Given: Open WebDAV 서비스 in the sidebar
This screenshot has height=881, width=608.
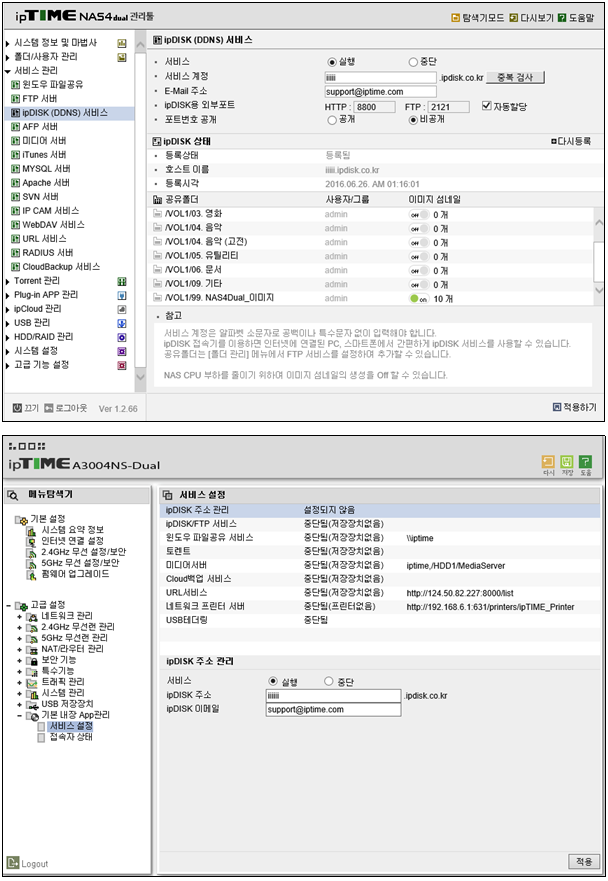Looking at the screenshot, I should coord(53,225).
